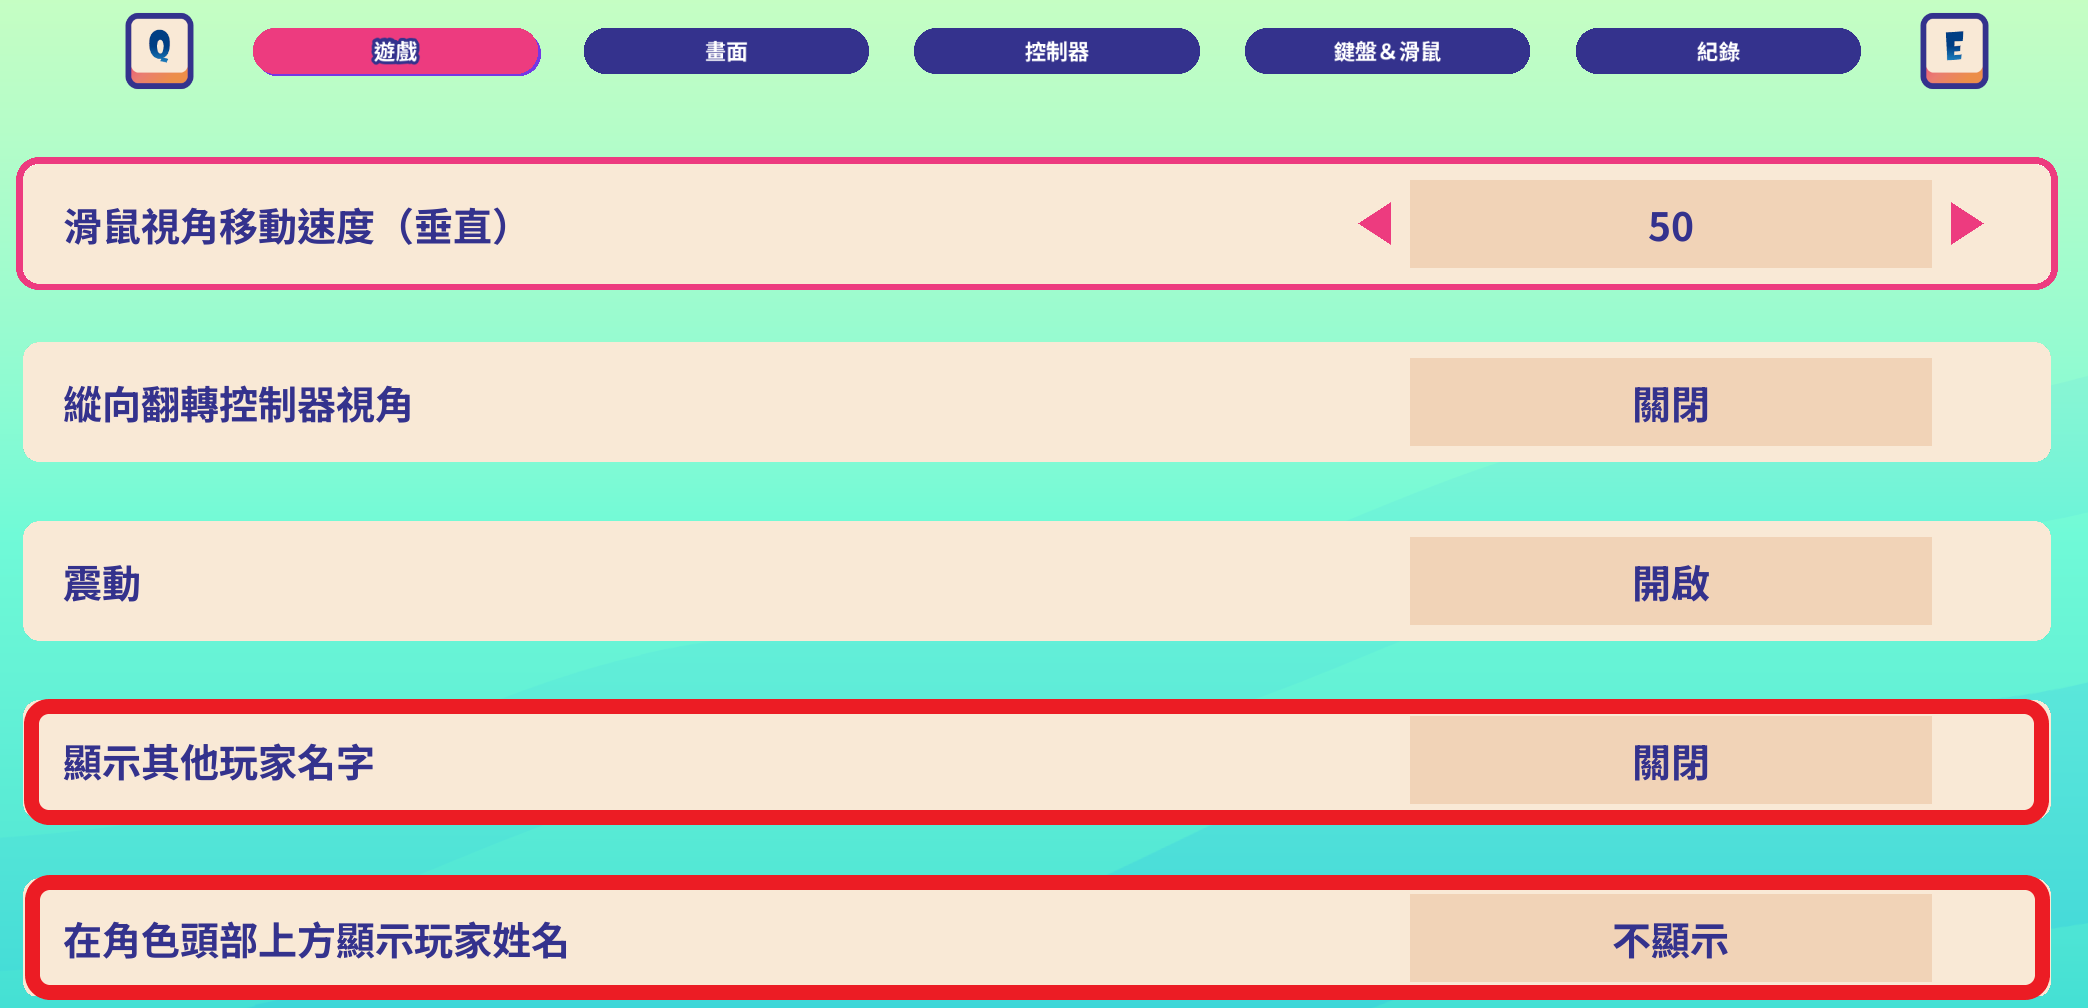Change the 不顯示 option for names overhead
Image resolution: width=2088 pixels, height=1008 pixels.
[x=1670, y=938]
